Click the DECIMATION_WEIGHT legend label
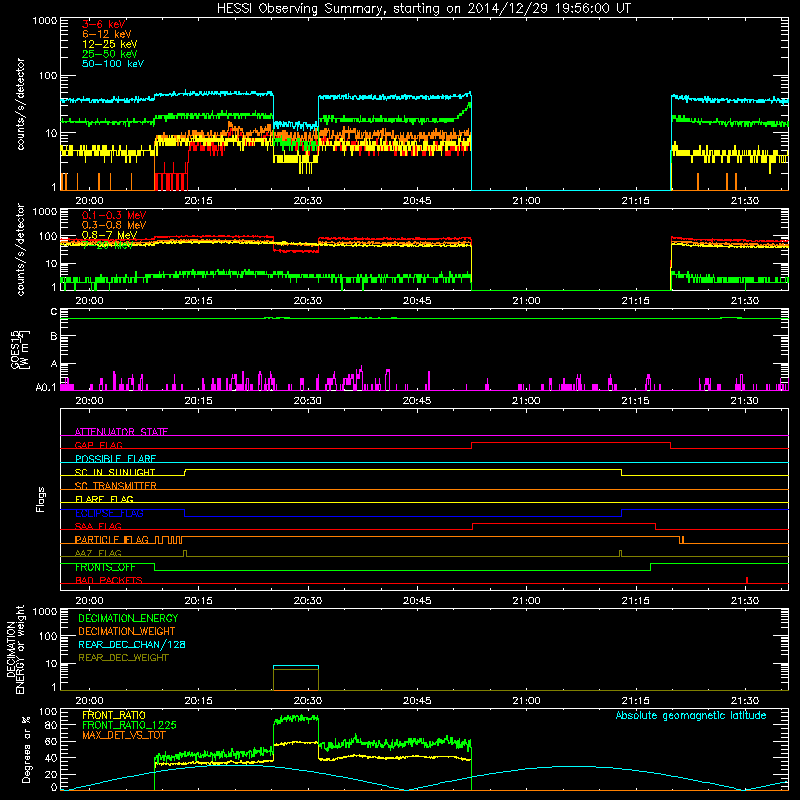Screen dimensions: 800x800 click(x=127, y=631)
